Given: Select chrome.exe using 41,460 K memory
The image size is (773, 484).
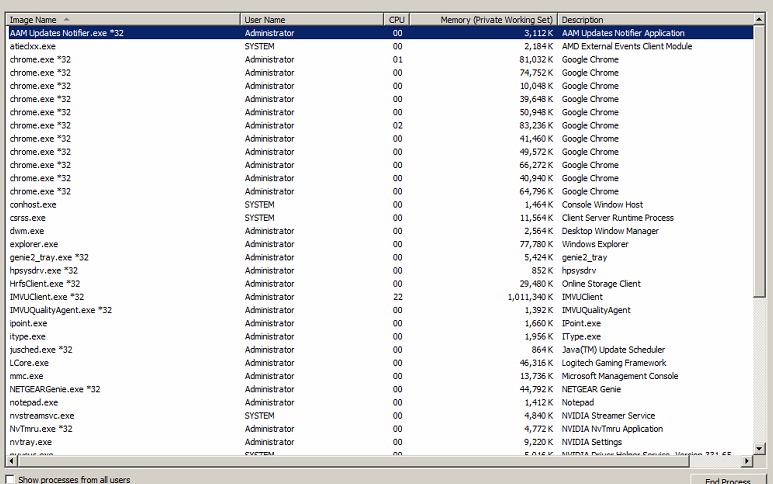Looking at the screenshot, I should click(x=380, y=138).
